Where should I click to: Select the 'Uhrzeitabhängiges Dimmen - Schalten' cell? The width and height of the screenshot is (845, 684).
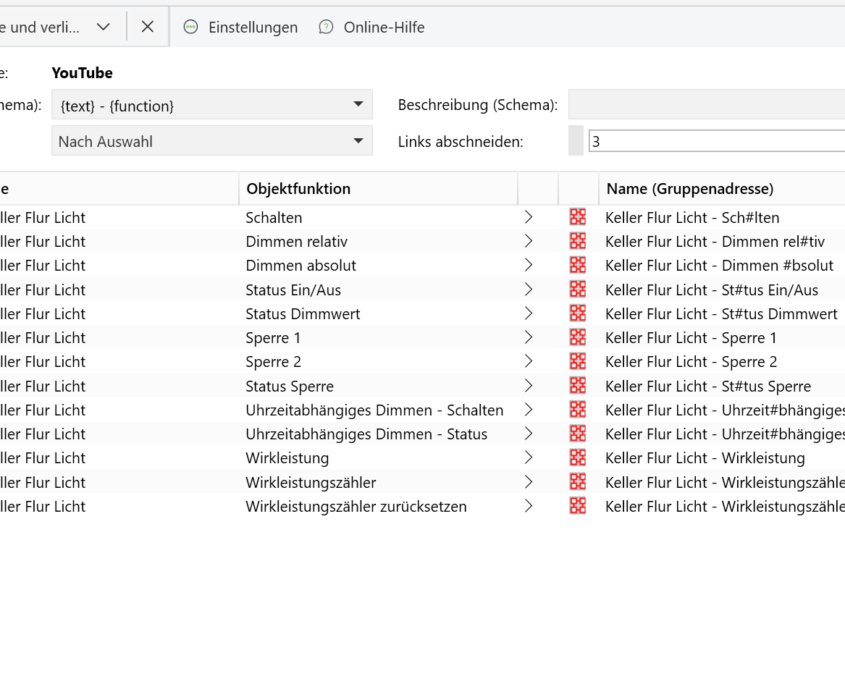coord(375,410)
